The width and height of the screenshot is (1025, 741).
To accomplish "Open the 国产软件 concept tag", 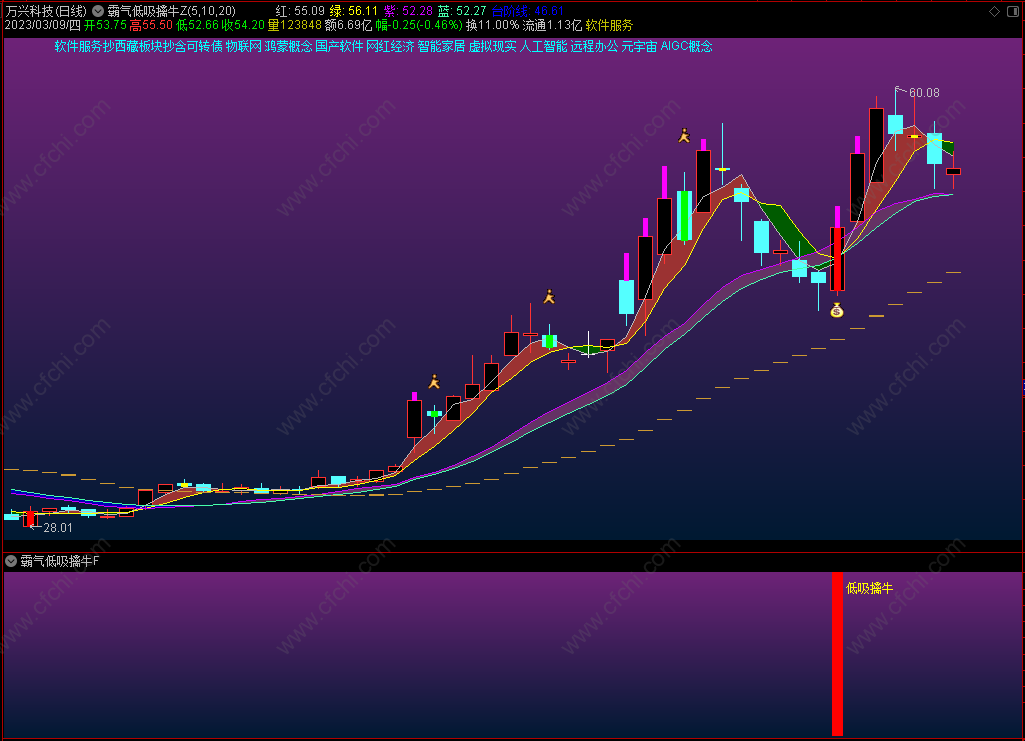I will 339,46.
